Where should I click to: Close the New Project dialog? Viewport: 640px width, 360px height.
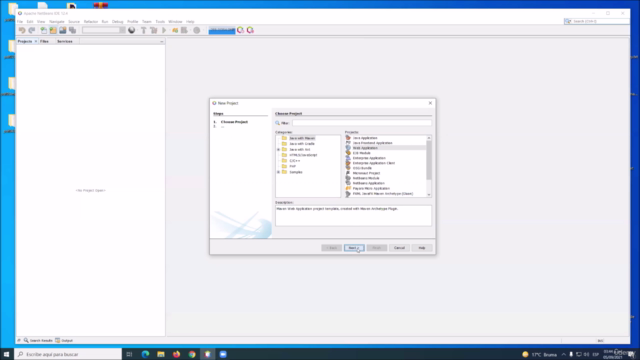430,103
